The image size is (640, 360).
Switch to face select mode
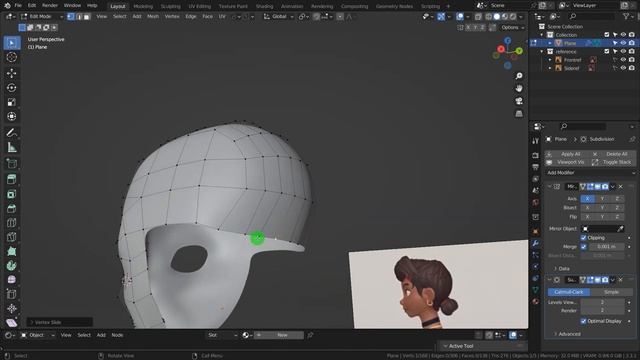[87, 17]
